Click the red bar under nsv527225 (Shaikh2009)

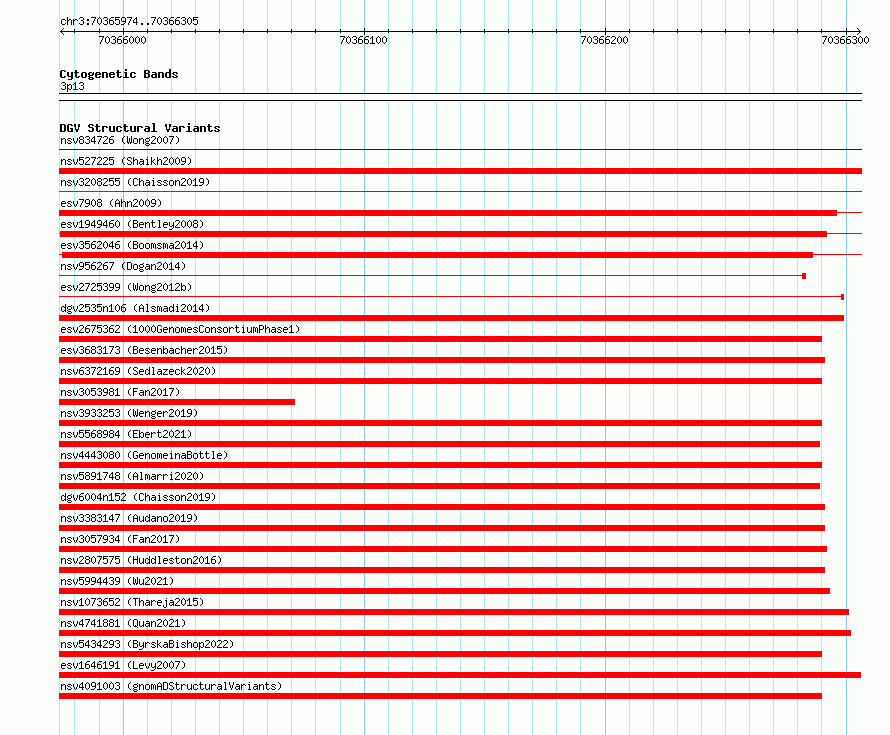(x=460, y=171)
